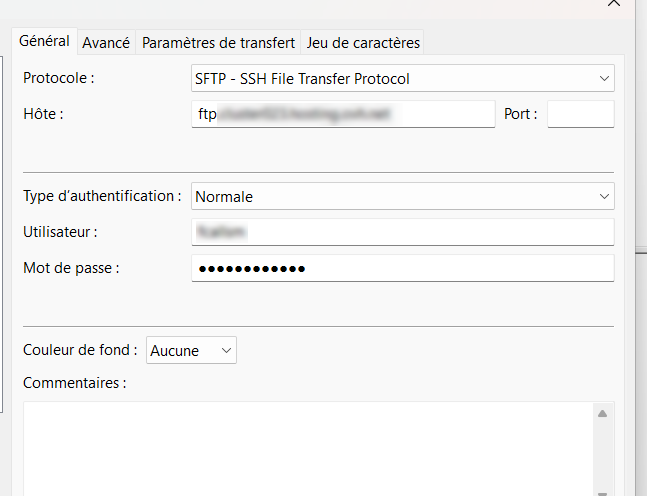This screenshot has width=647, height=496.
Task: Select the Paramètres de transfert tab
Action: [218, 43]
